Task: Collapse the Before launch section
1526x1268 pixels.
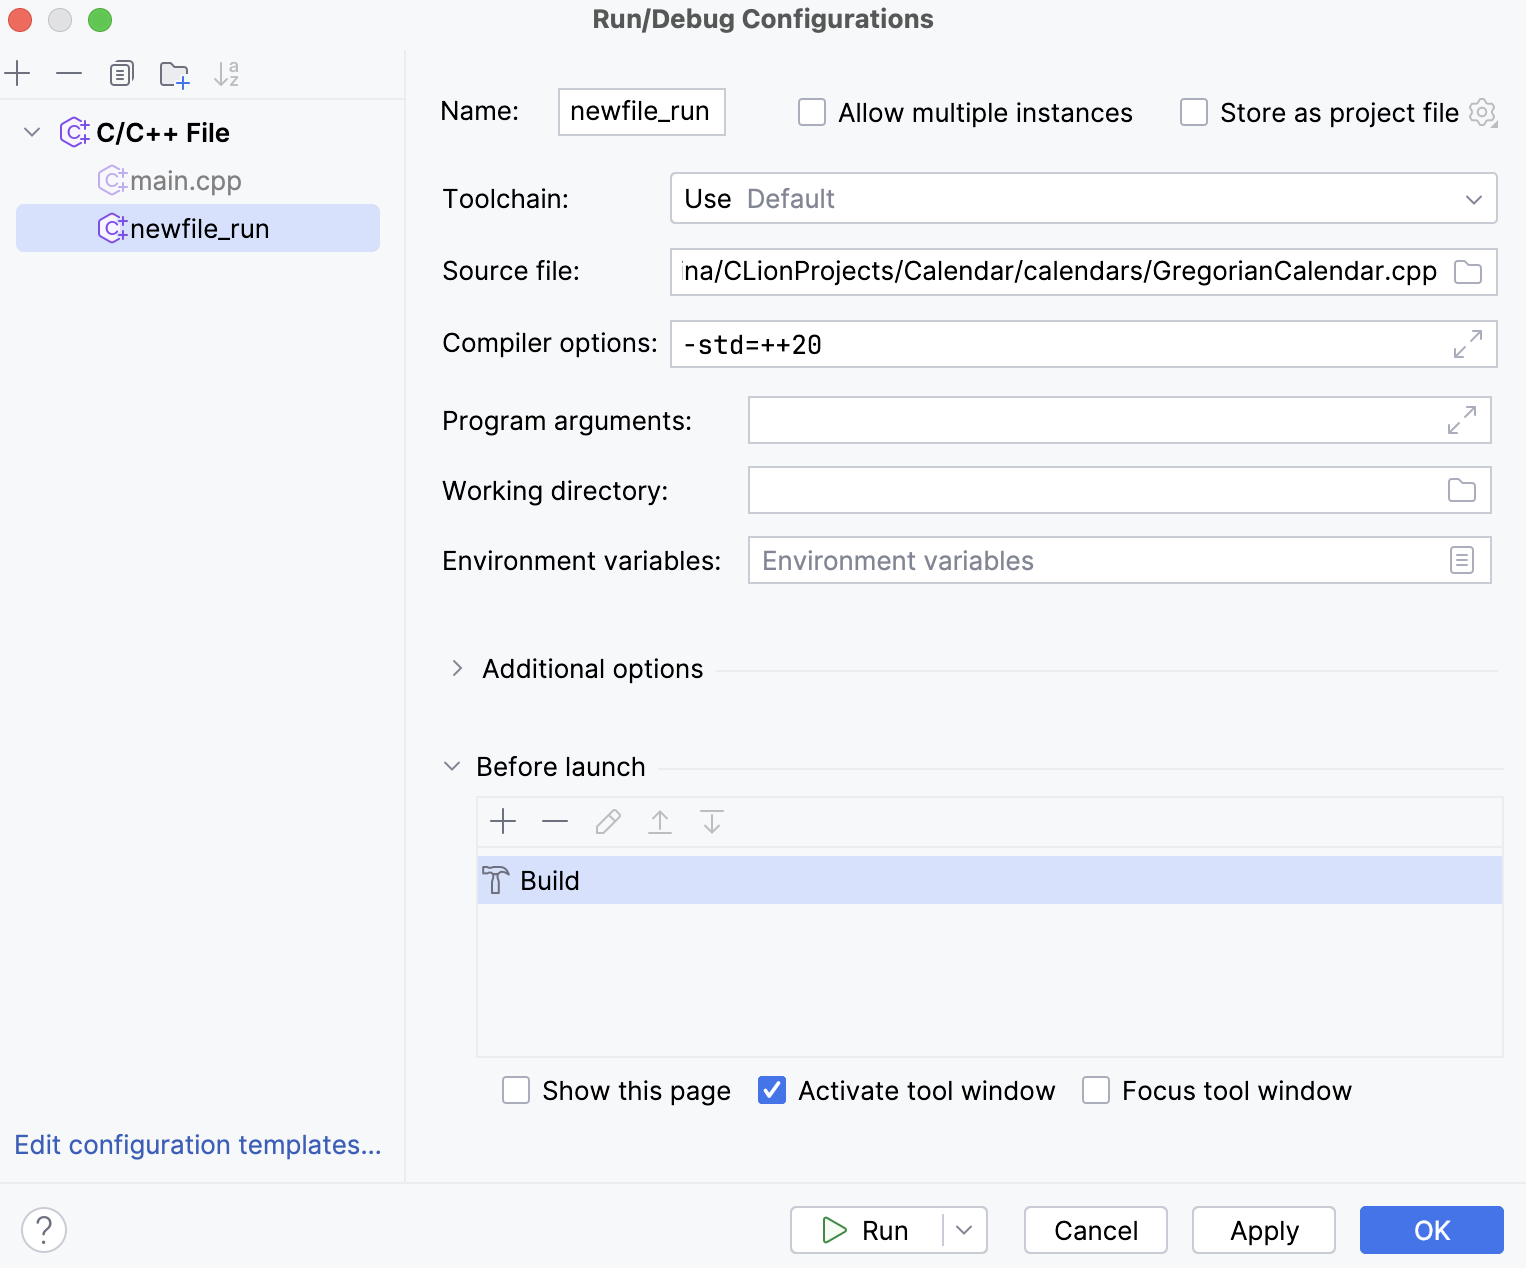Action: tap(452, 766)
